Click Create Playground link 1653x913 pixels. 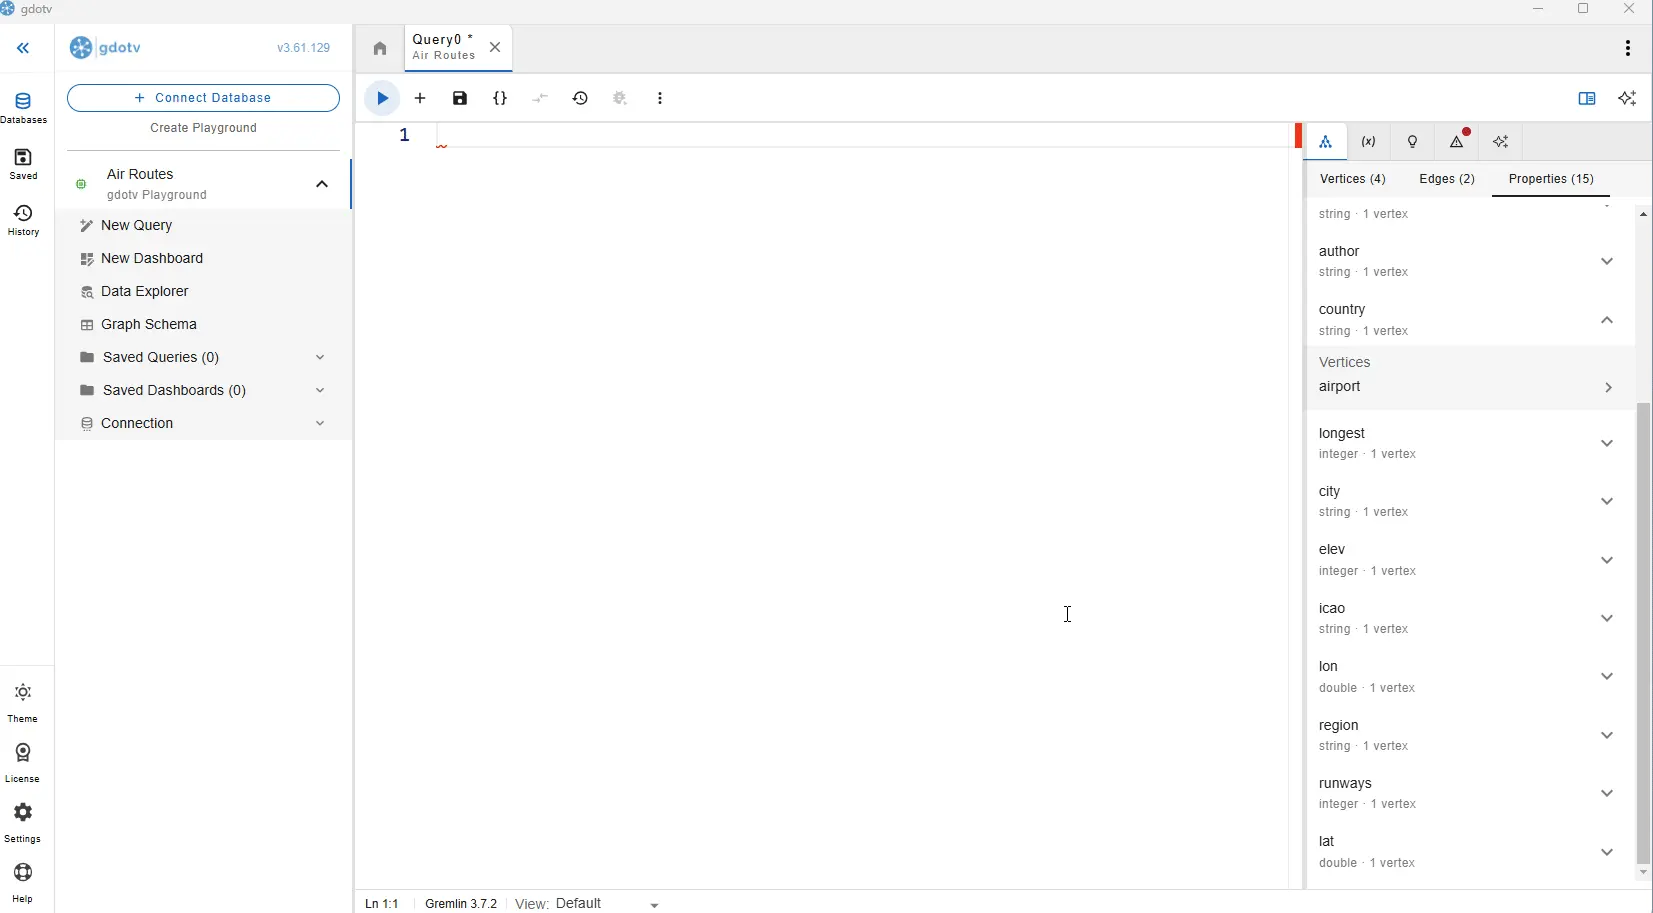203,128
